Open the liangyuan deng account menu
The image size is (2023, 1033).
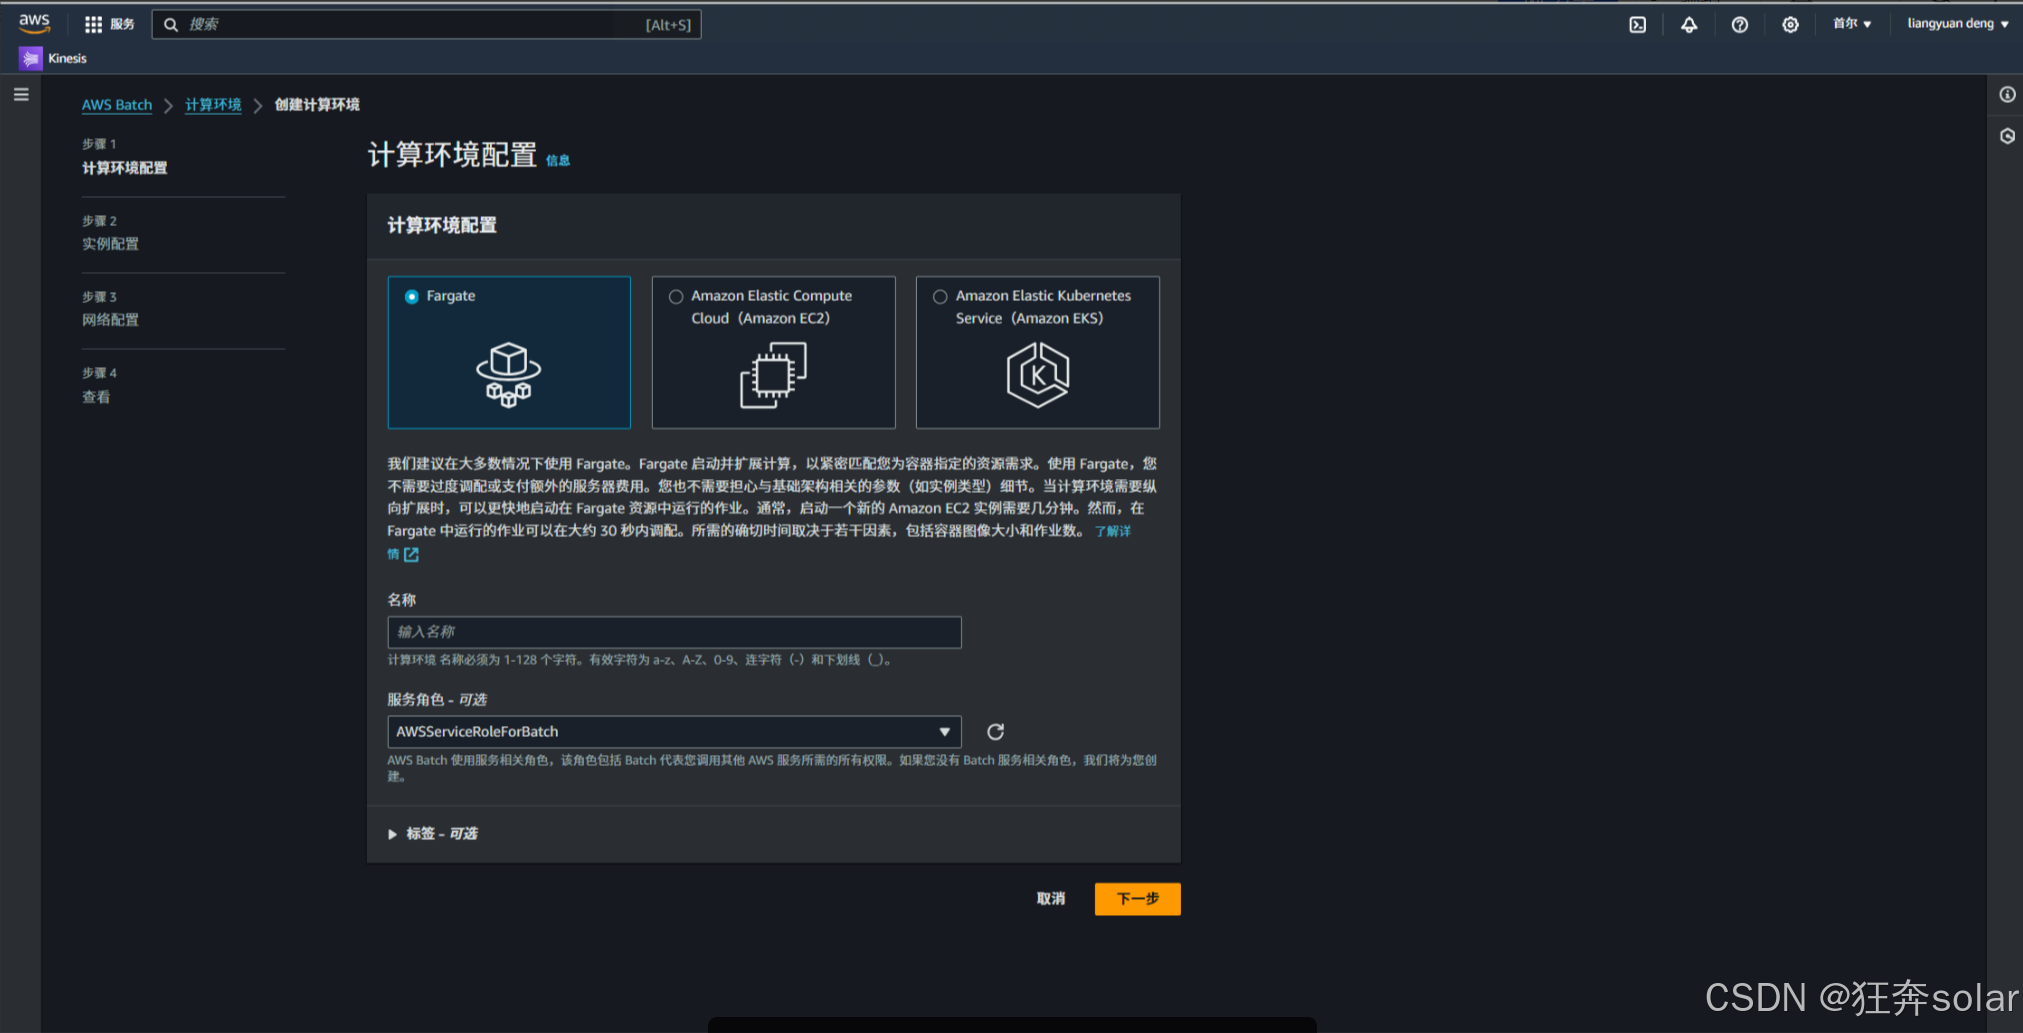(x=1958, y=24)
